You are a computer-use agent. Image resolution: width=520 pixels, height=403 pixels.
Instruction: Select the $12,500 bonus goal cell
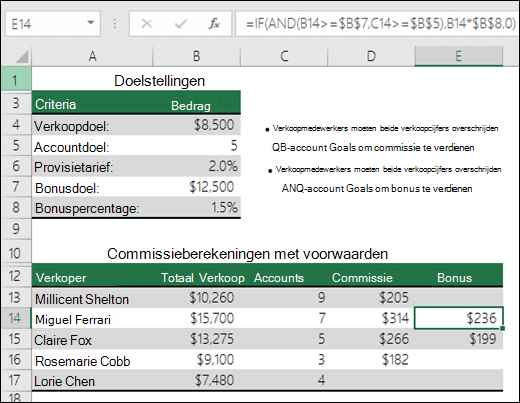click(197, 187)
